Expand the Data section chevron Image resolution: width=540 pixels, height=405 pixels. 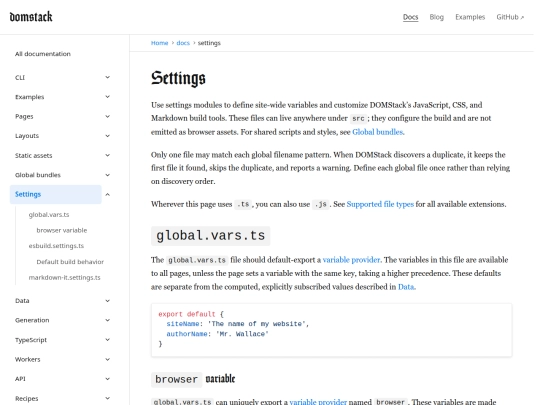click(107, 301)
